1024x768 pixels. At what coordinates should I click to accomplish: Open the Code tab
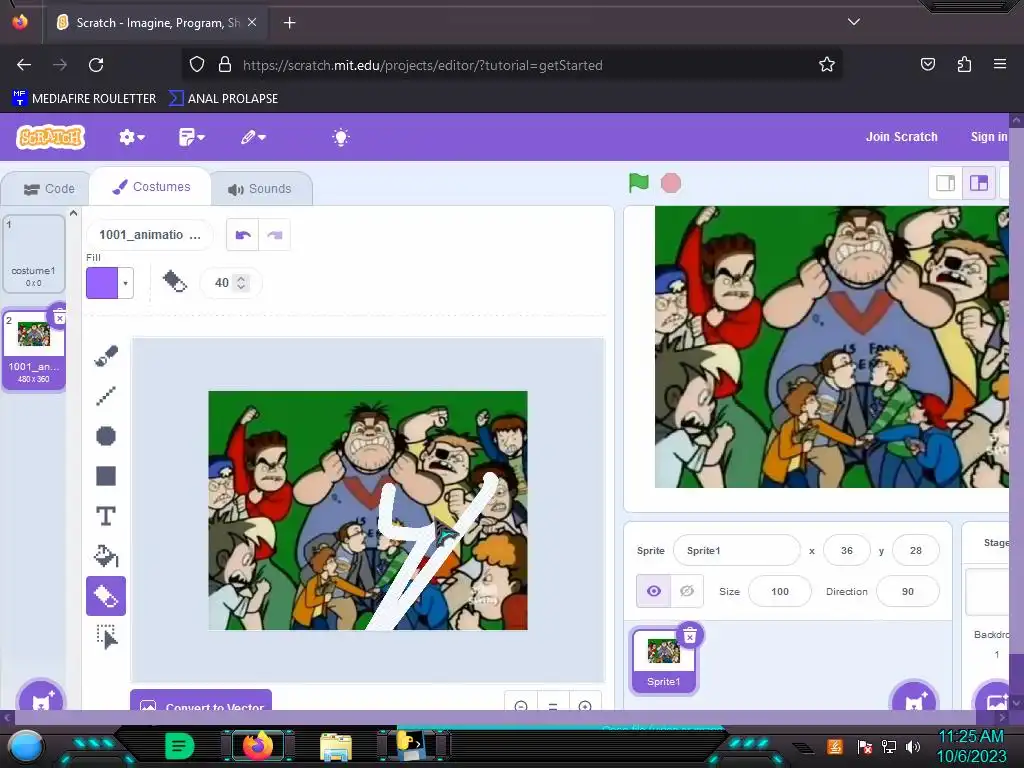pyautogui.click(x=49, y=189)
